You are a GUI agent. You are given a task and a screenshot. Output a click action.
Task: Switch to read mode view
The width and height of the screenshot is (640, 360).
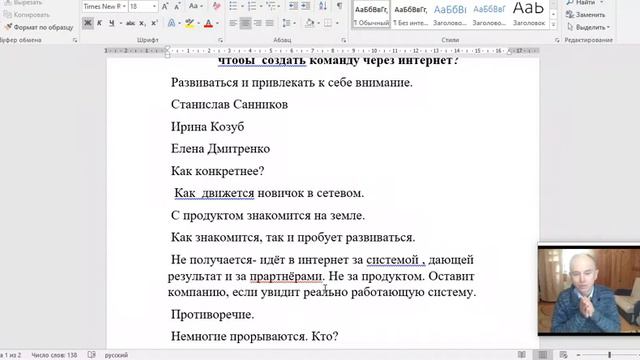coord(522,355)
